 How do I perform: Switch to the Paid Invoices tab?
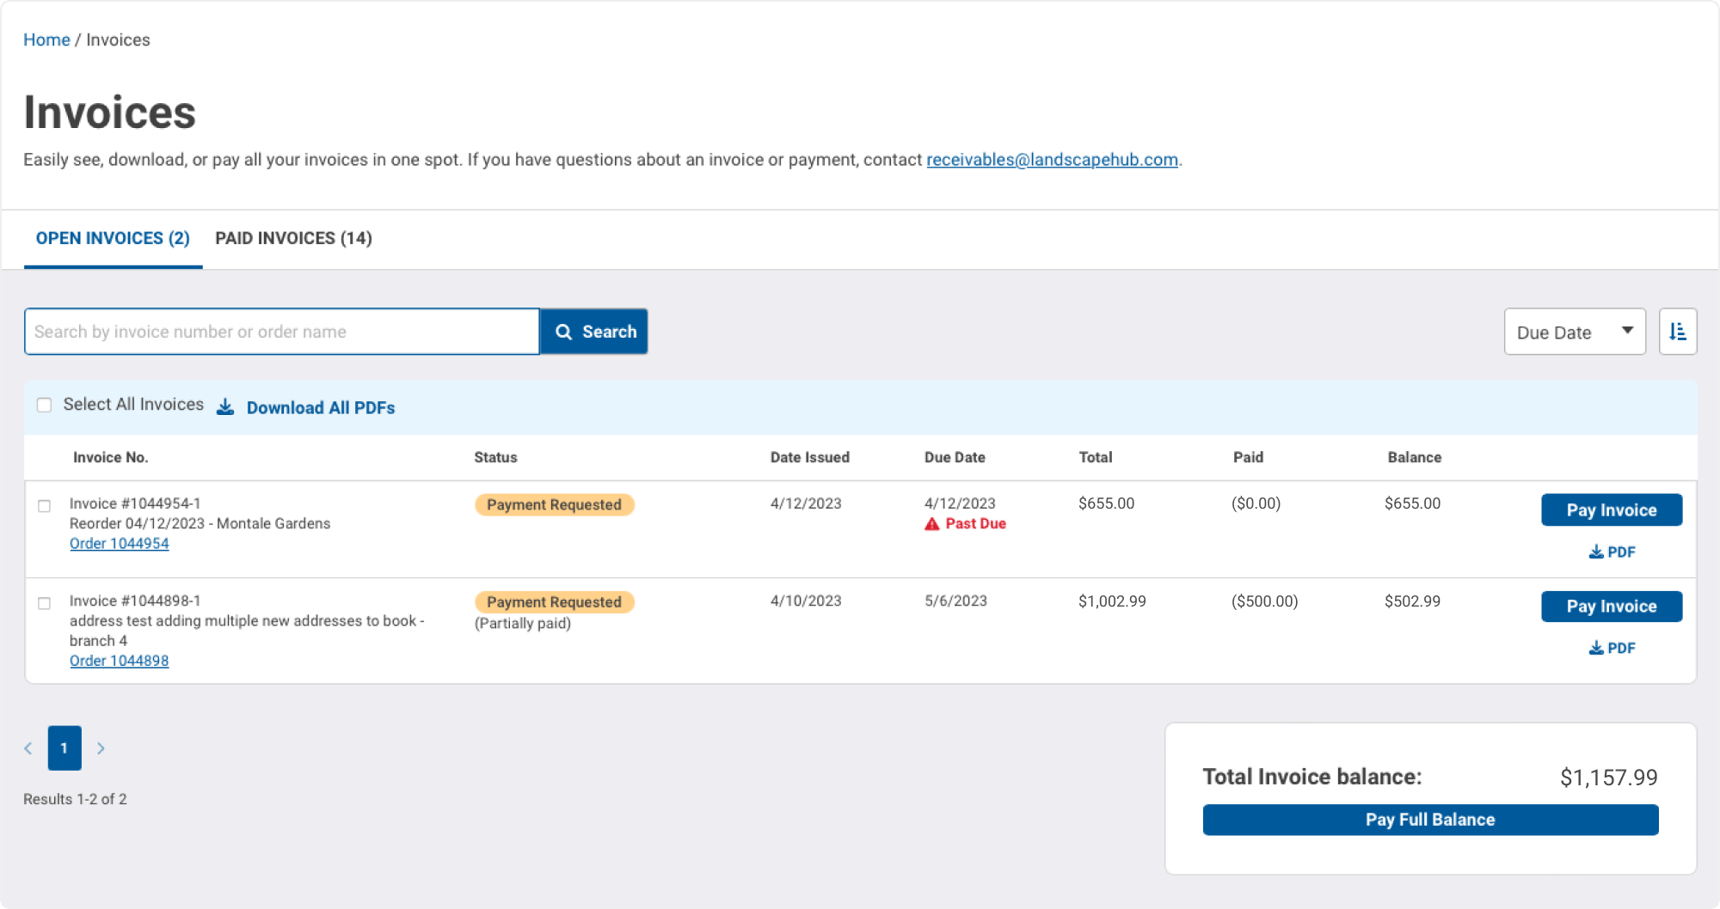pos(293,238)
